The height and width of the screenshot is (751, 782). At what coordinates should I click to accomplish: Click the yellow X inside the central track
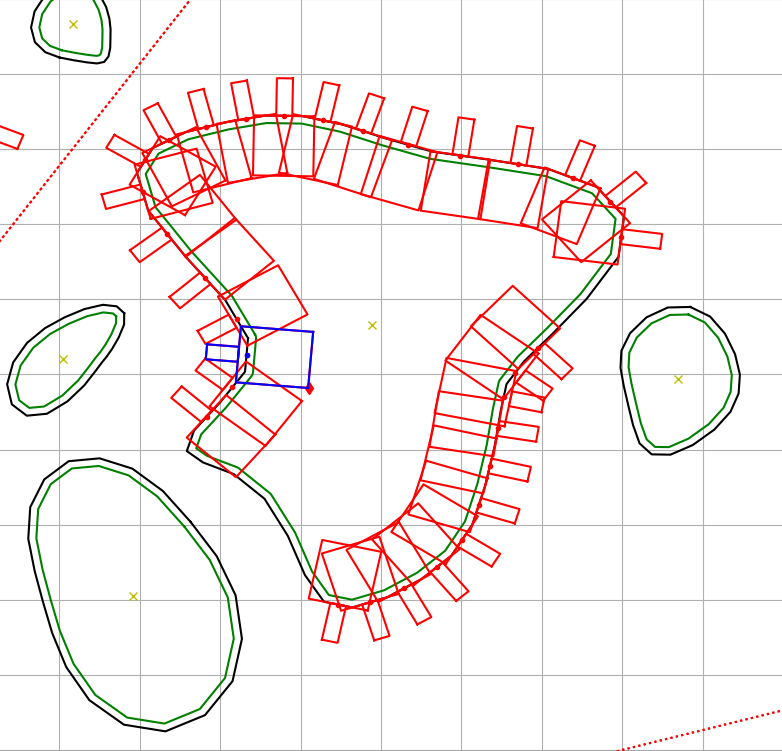[x=372, y=326]
